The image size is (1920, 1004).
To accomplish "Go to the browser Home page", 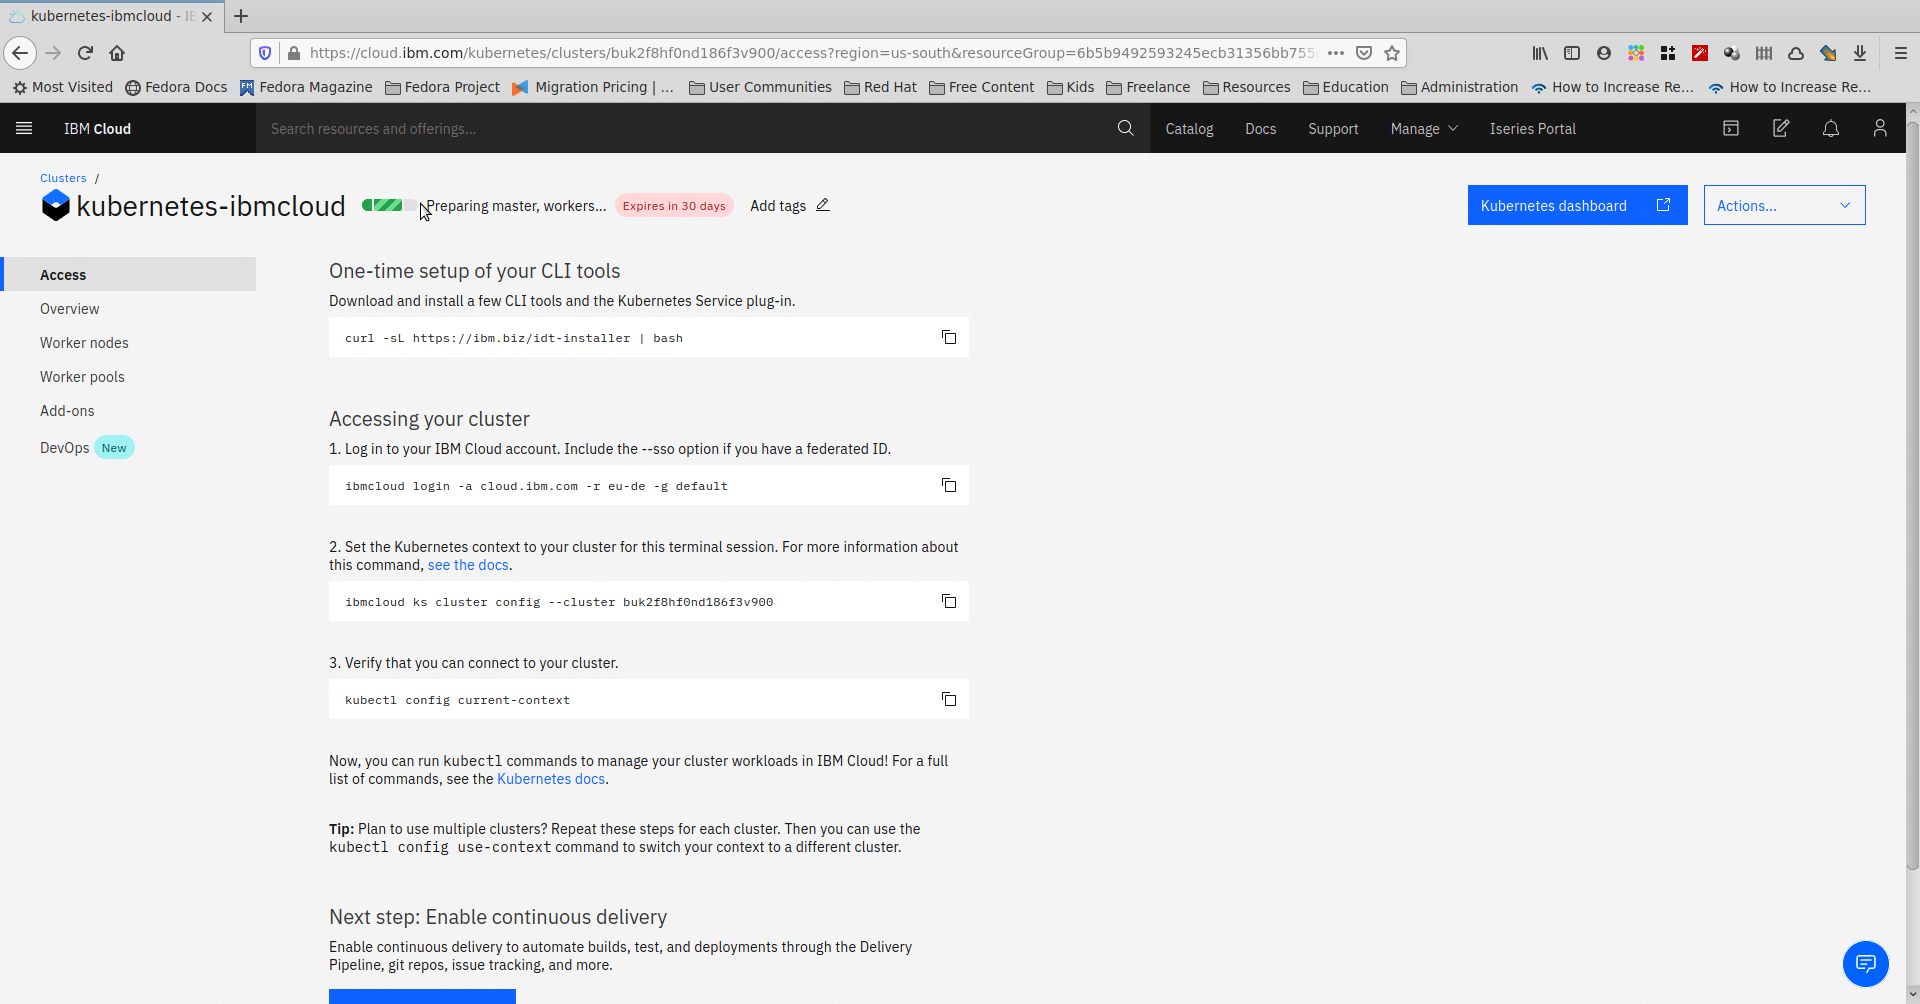I will (x=117, y=53).
